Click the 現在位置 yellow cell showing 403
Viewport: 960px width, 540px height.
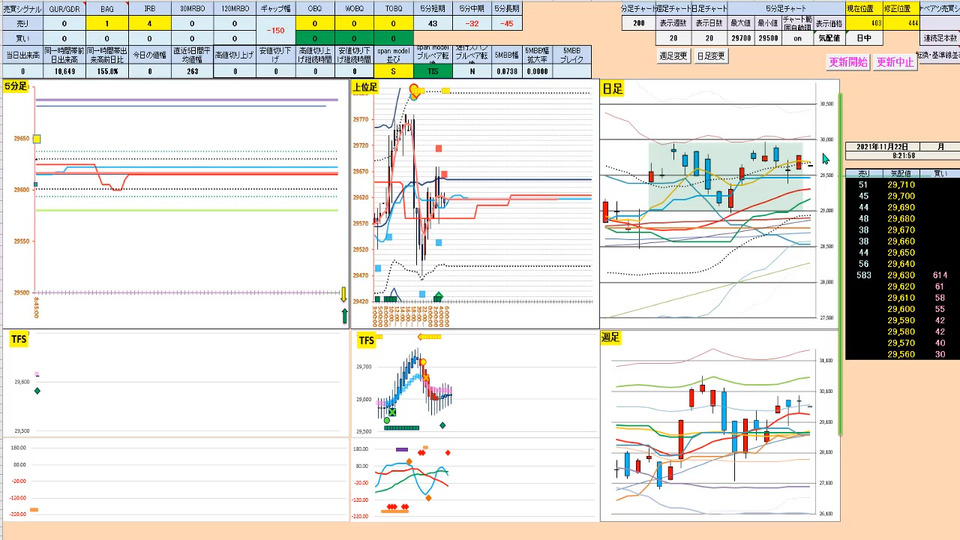click(863, 23)
